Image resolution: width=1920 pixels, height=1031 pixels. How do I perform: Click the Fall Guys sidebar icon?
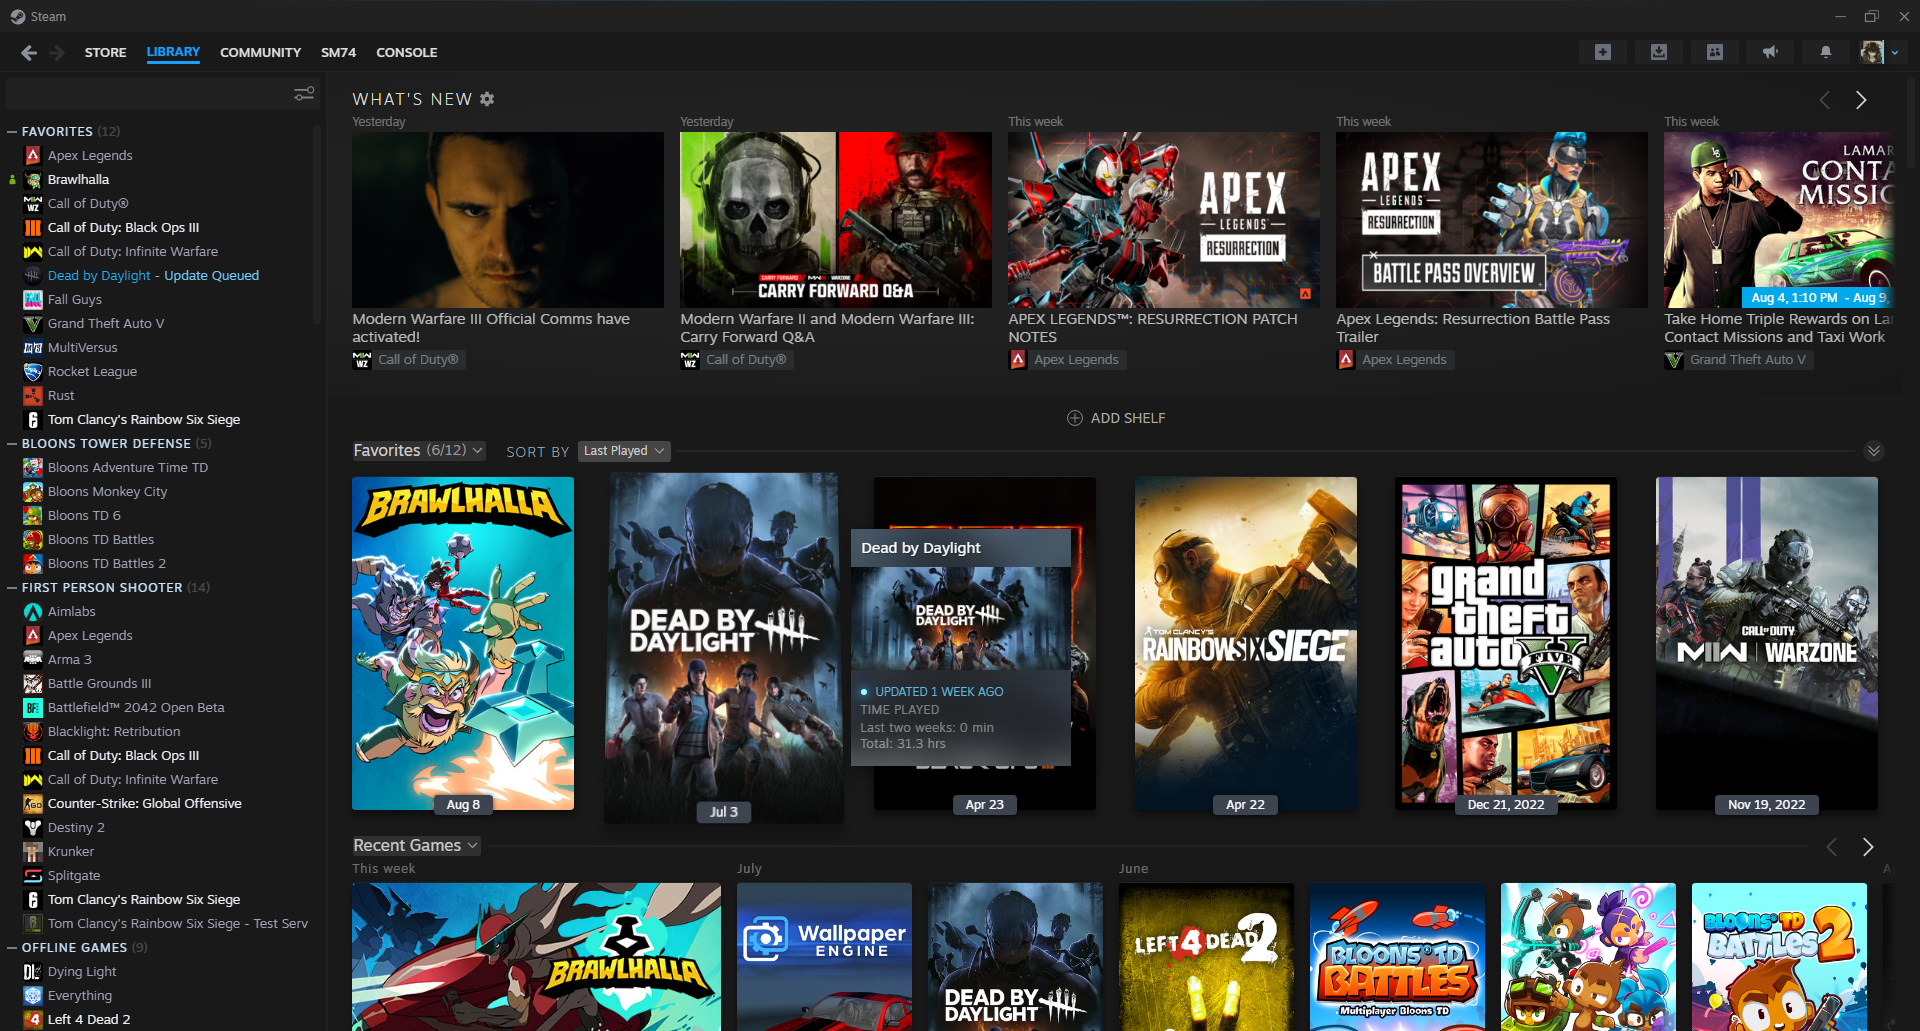[33, 299]
